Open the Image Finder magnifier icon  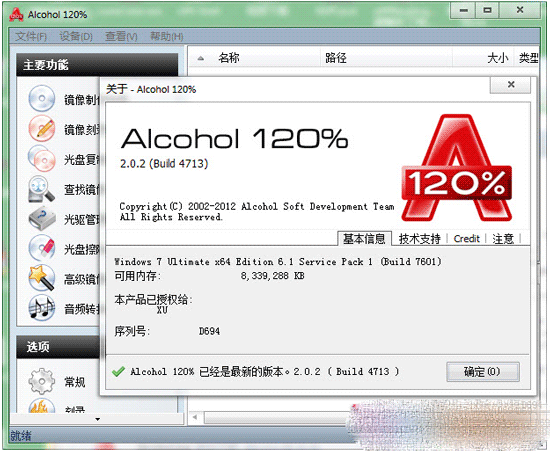(x=41, y=189)
